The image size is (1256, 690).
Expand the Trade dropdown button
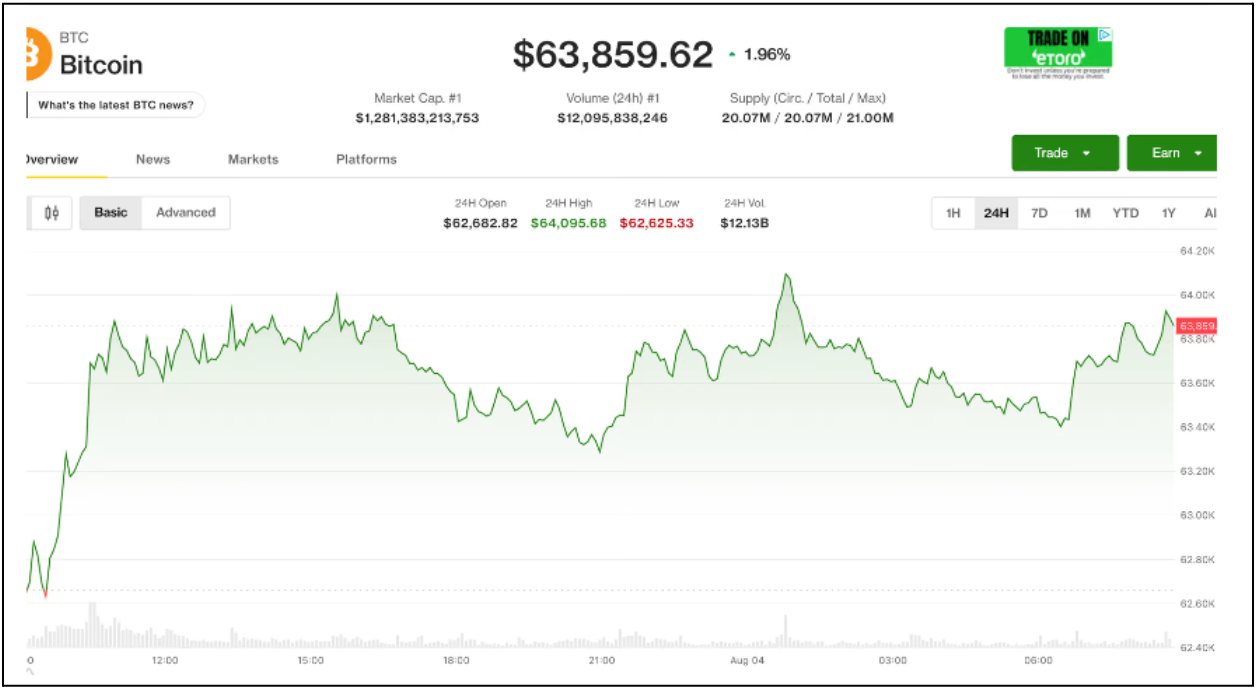point(1065,153)
